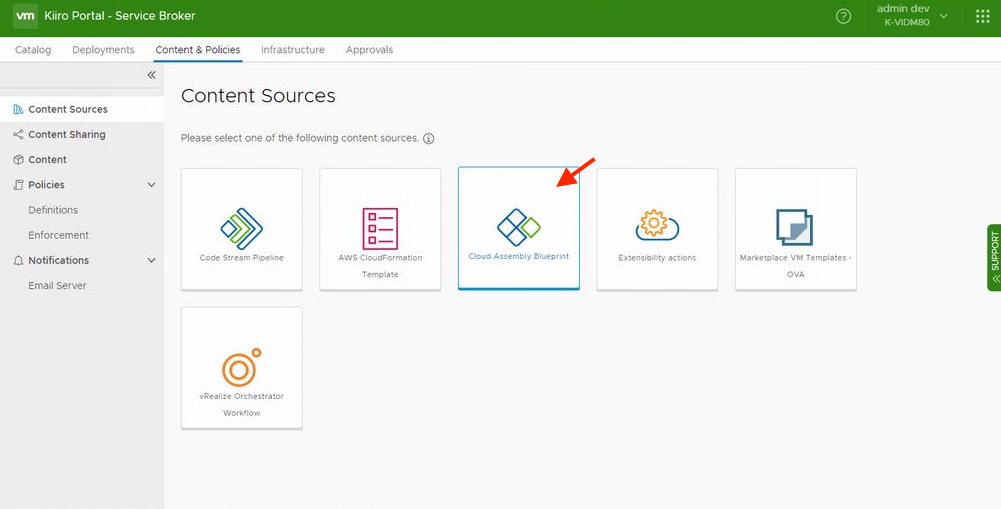Expand the admin dev user dropdown
Screen dimensions: 1001x509
pyautogui.click(x=944, y=17)
